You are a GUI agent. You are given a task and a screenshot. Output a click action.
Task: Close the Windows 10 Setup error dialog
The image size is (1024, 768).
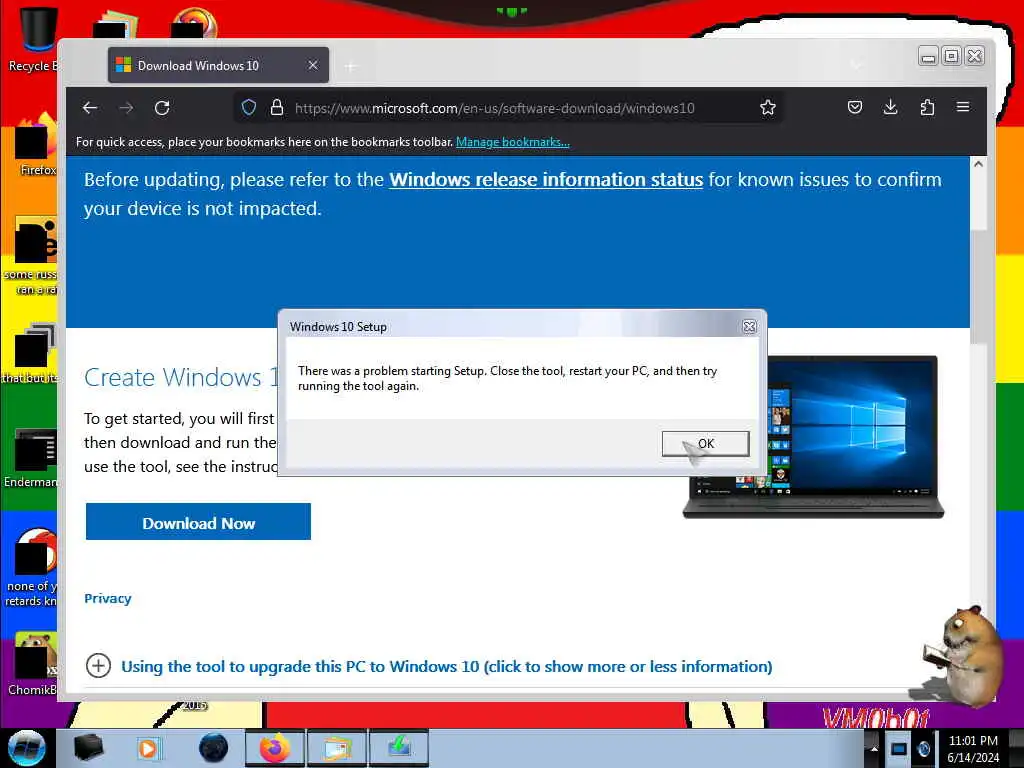click(x=750, y=327)
